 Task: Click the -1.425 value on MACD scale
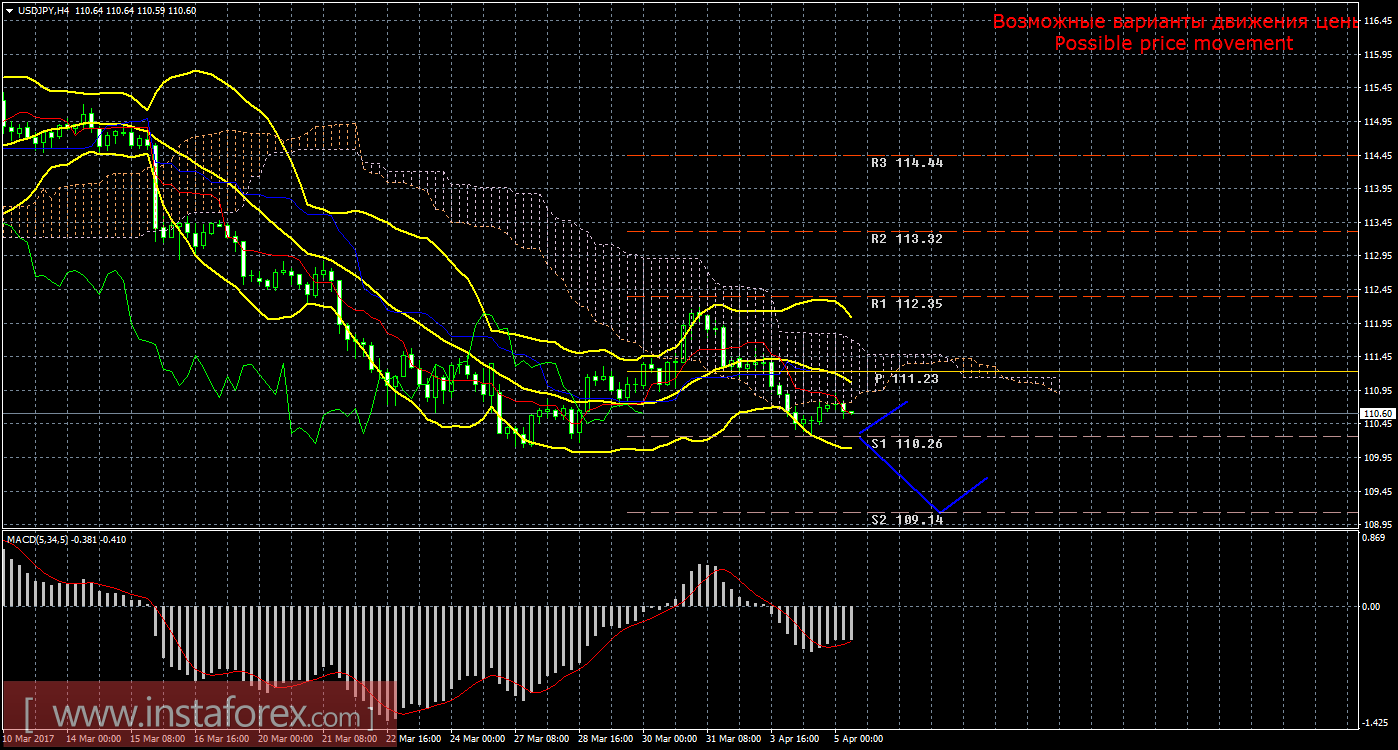(x=1375, y=722)
